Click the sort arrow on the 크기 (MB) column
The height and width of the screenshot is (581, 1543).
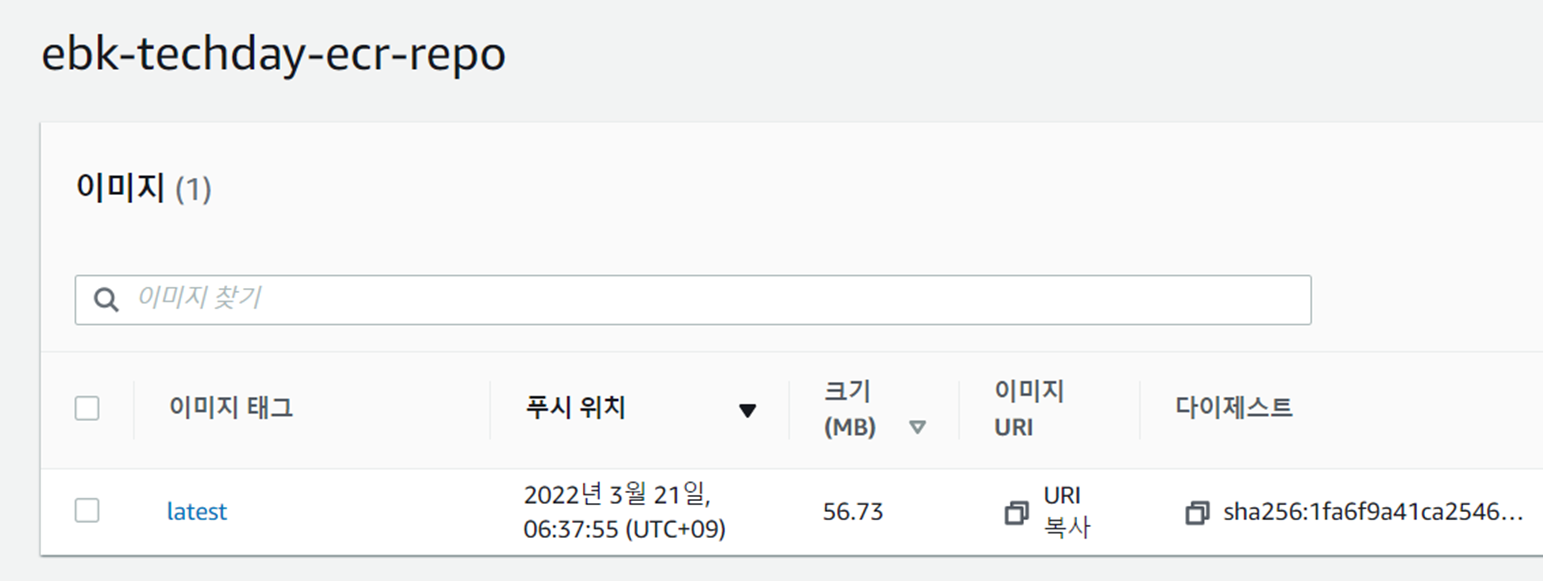pos(919,424)
